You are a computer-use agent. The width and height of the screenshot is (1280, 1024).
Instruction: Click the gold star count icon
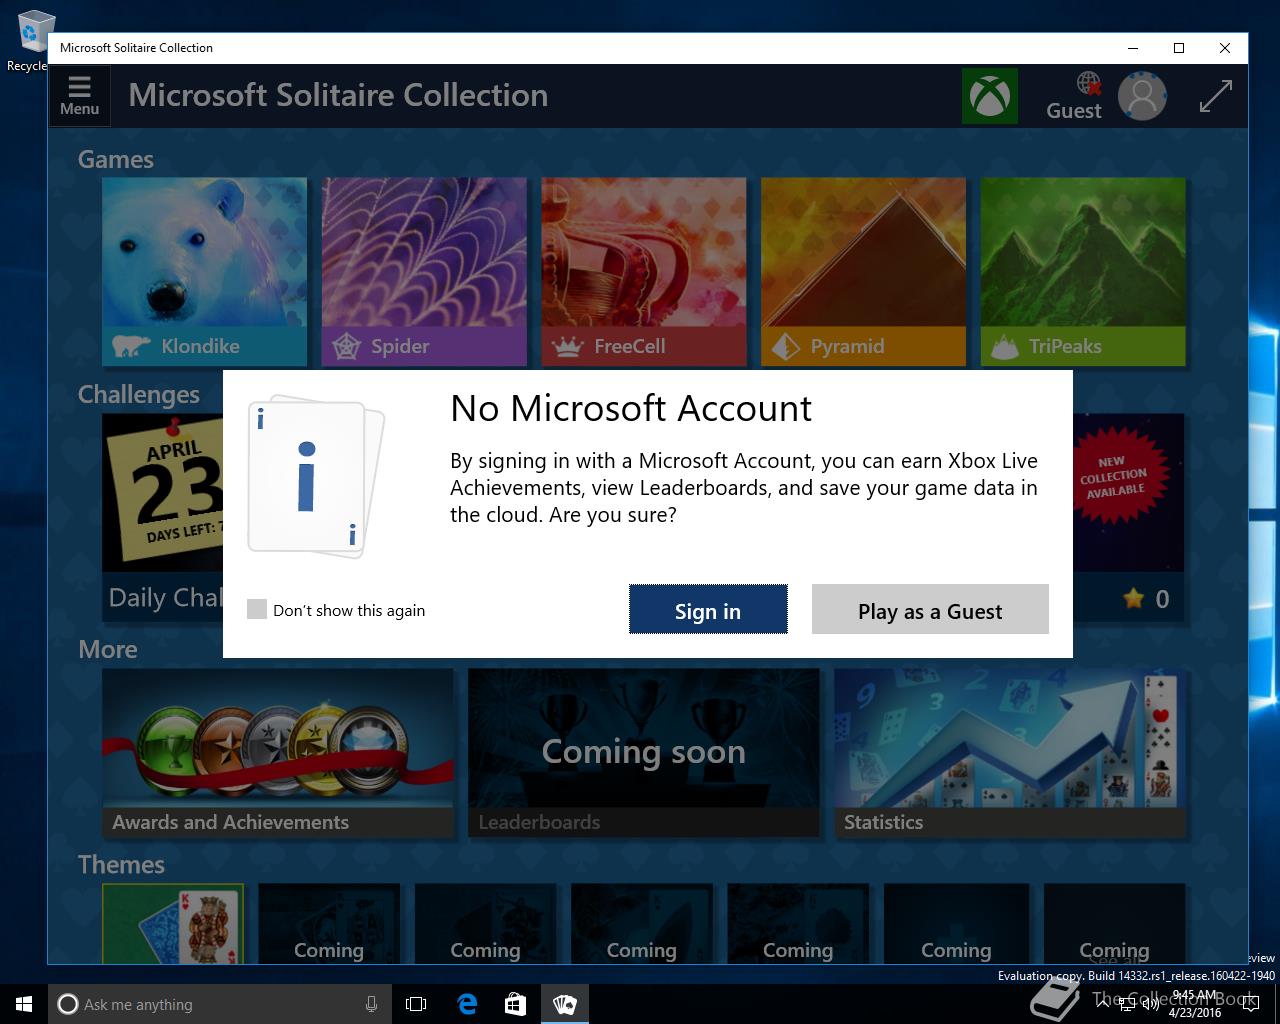tap(1133, 598)
